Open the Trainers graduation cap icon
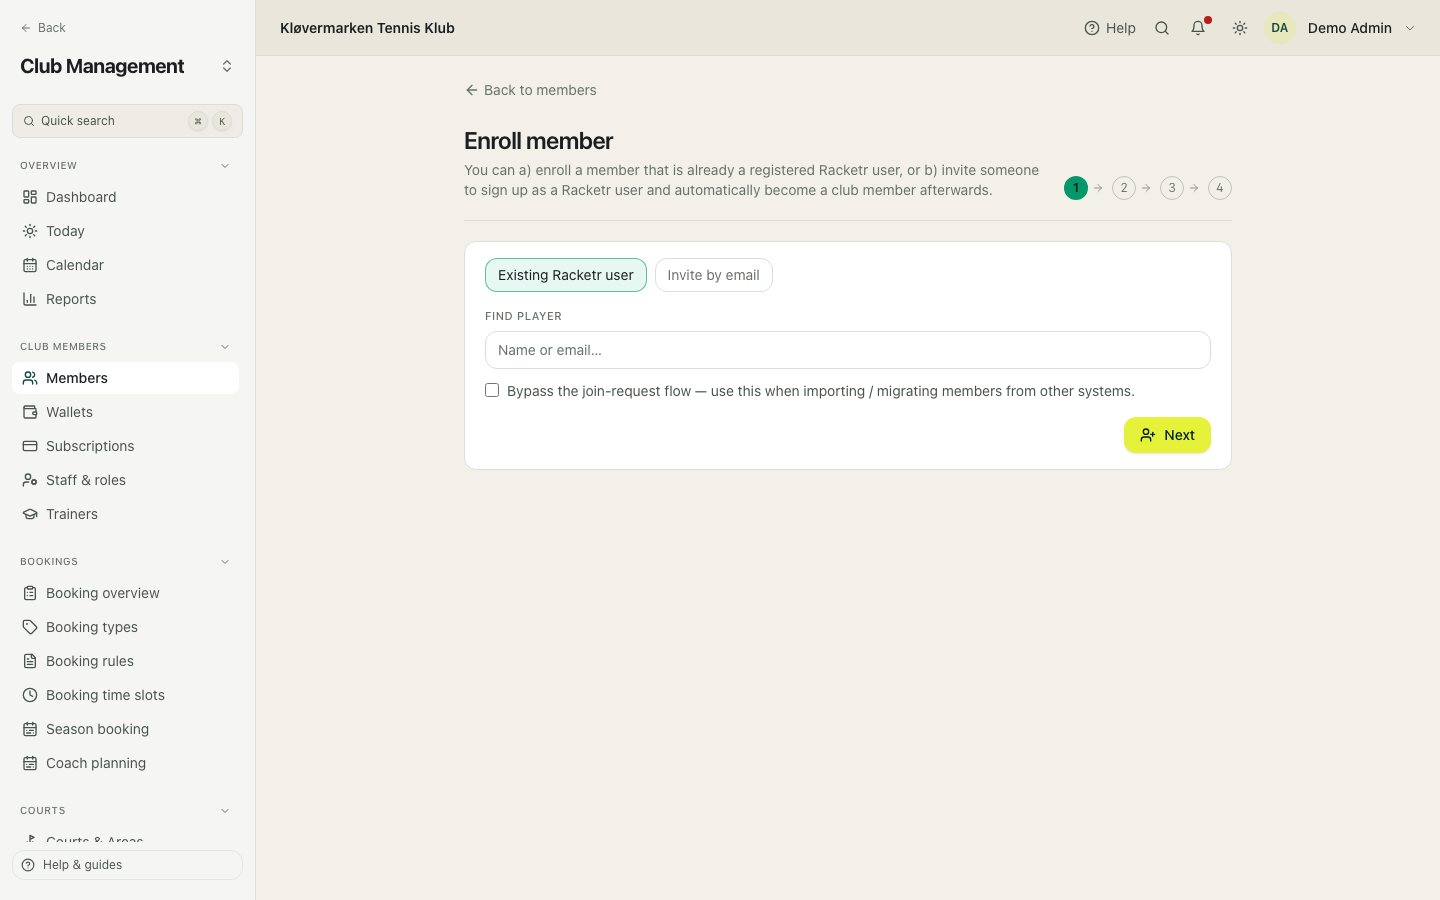This screenshot has width=1440, height=900. [x=30, y=514]
